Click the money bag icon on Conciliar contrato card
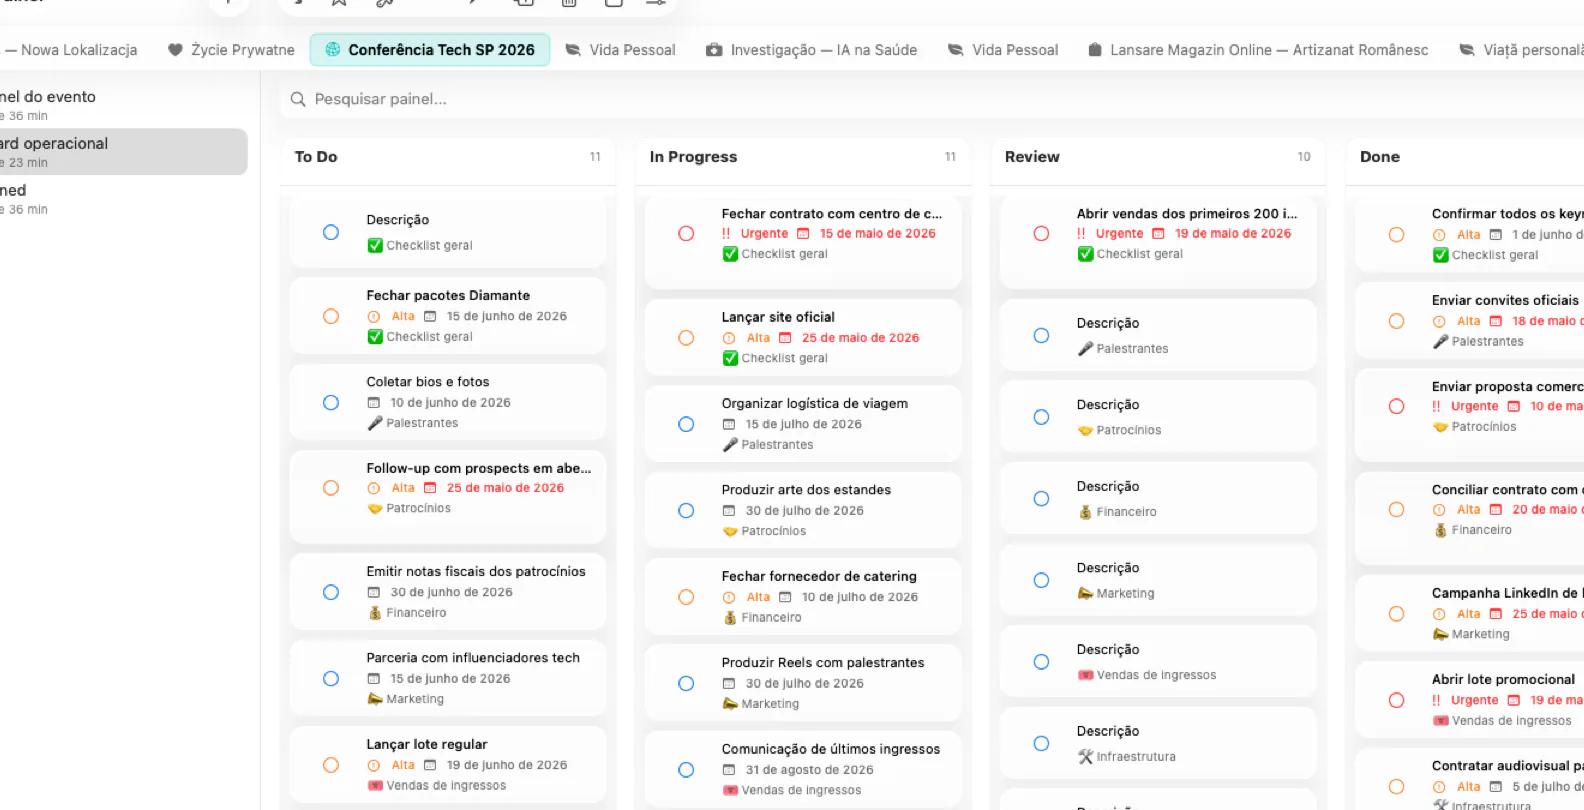 [1440, 530]
